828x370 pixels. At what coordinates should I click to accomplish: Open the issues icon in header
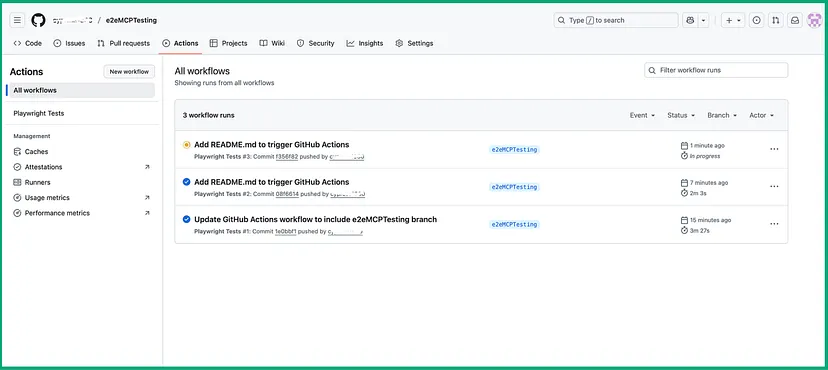tap(757, 21)
